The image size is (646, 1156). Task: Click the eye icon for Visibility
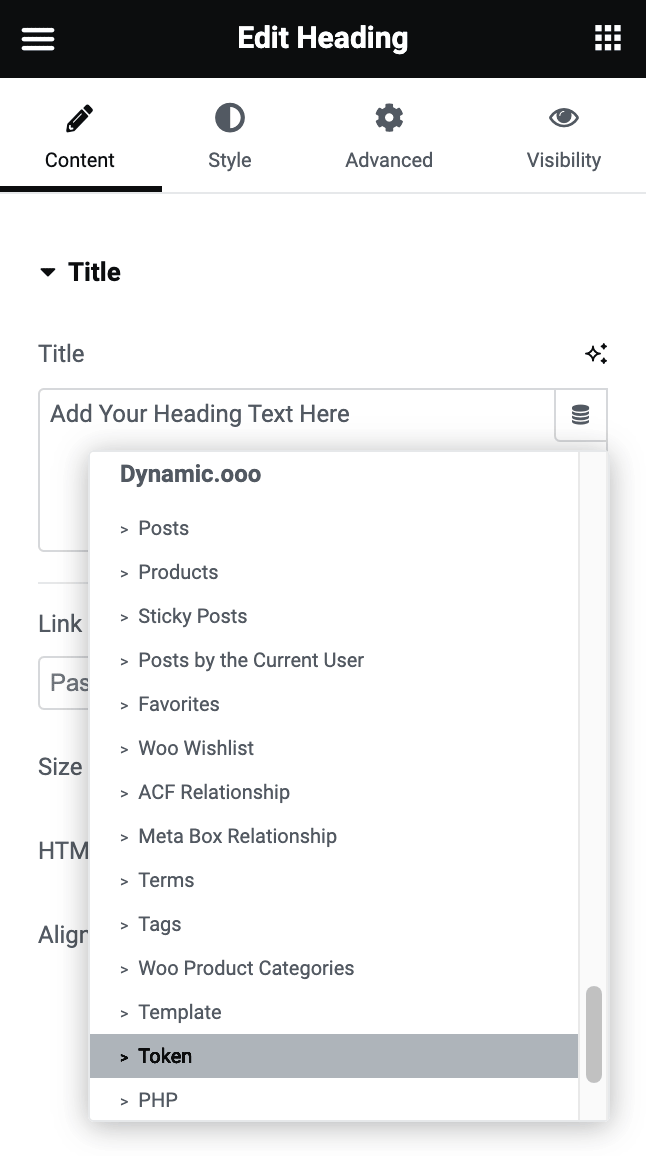[x=564, y=119]
